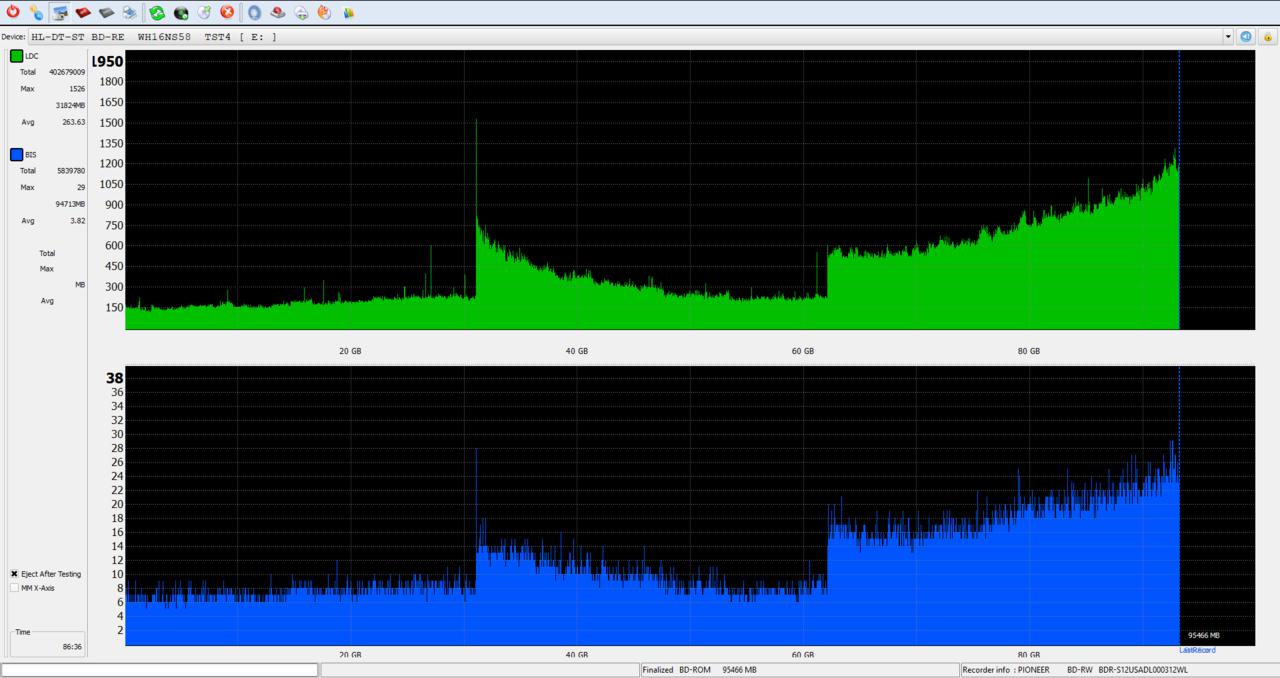Viewport: 1280px width, 678px height.
Task: Click the green refresh arrows icon
Action: (157, 12)
